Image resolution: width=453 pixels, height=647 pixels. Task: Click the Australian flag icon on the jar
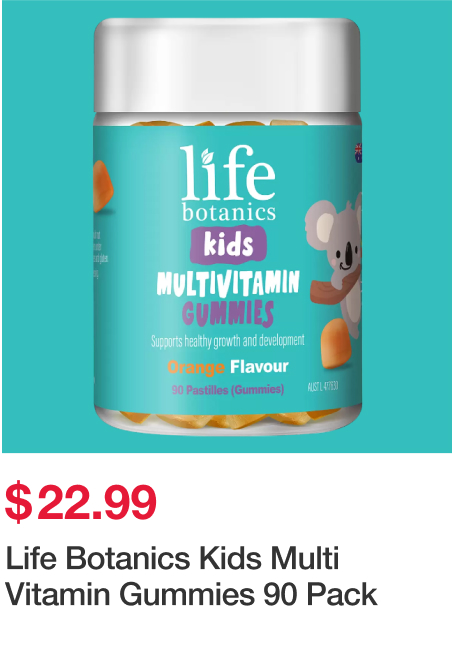point(359,152)
